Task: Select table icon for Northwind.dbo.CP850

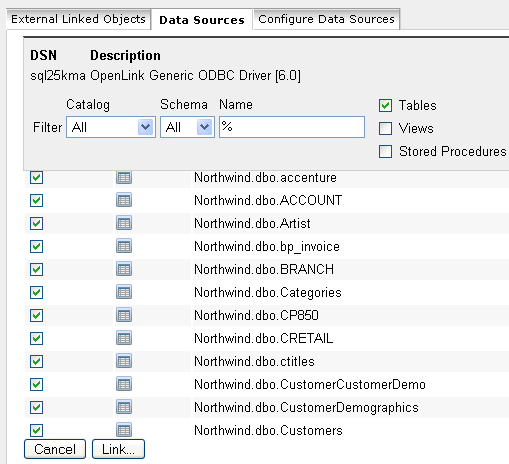Action: 124,315
